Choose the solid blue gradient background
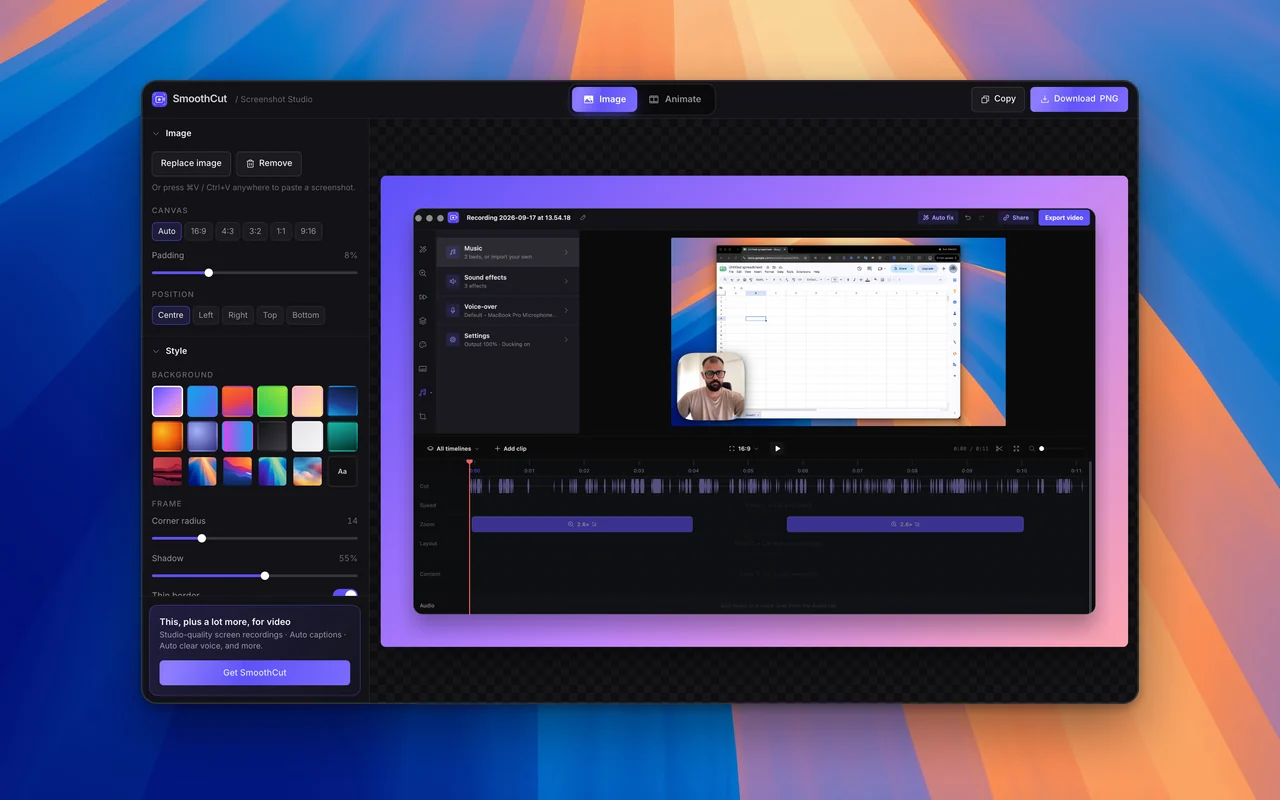This screenshot has height=800, width=1280. pyautogui.click(x=202, y=401)
